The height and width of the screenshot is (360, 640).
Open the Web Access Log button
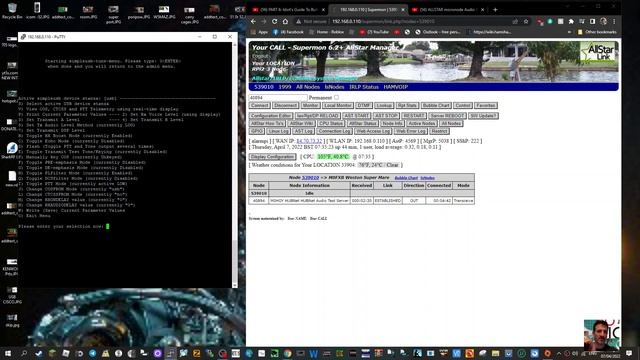tap(373, 131)
